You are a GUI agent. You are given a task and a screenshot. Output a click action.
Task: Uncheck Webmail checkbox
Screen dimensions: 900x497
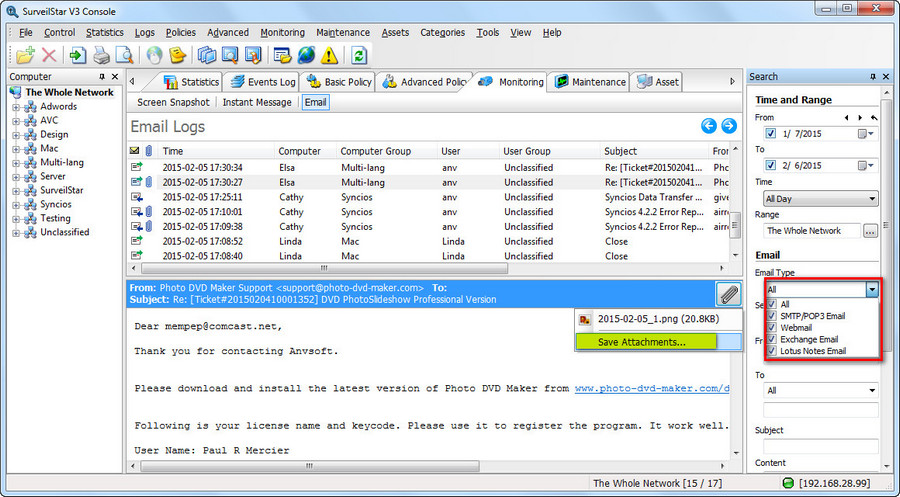click(772, 328)
